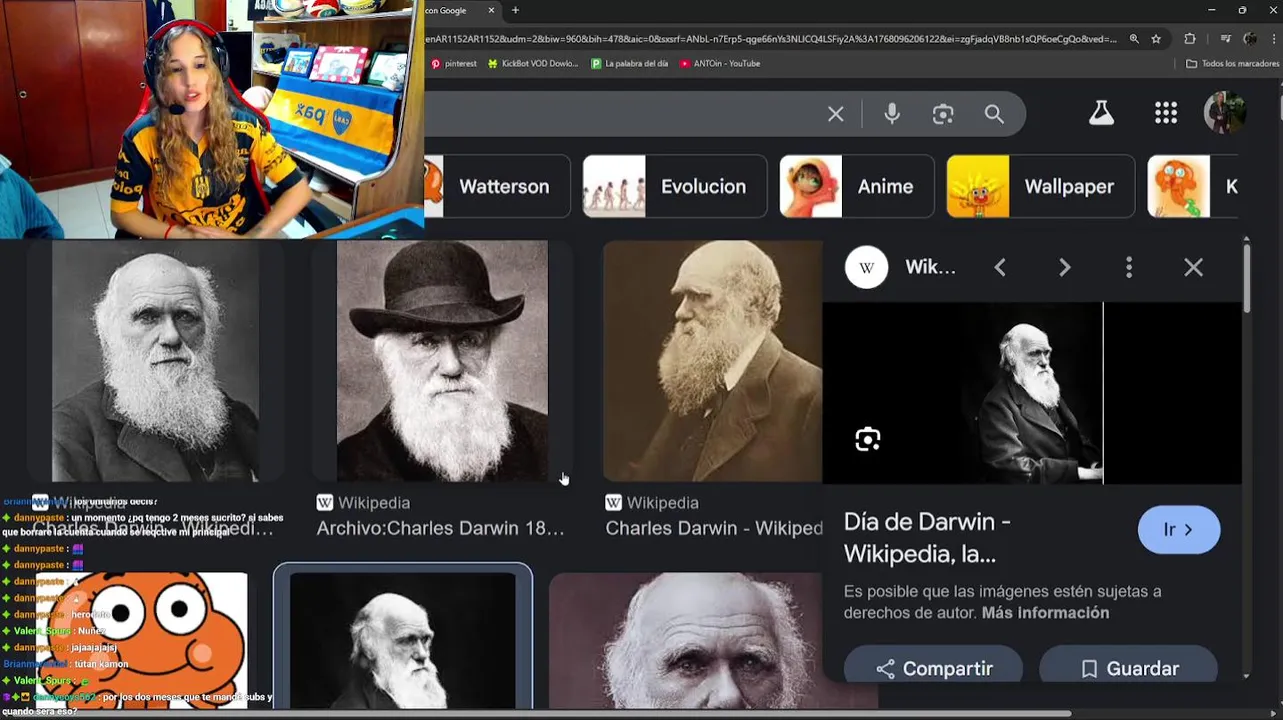Open Chrome profile avatar in toolbar
This screenshot has height=720, width=1283.
point(1250,39)
